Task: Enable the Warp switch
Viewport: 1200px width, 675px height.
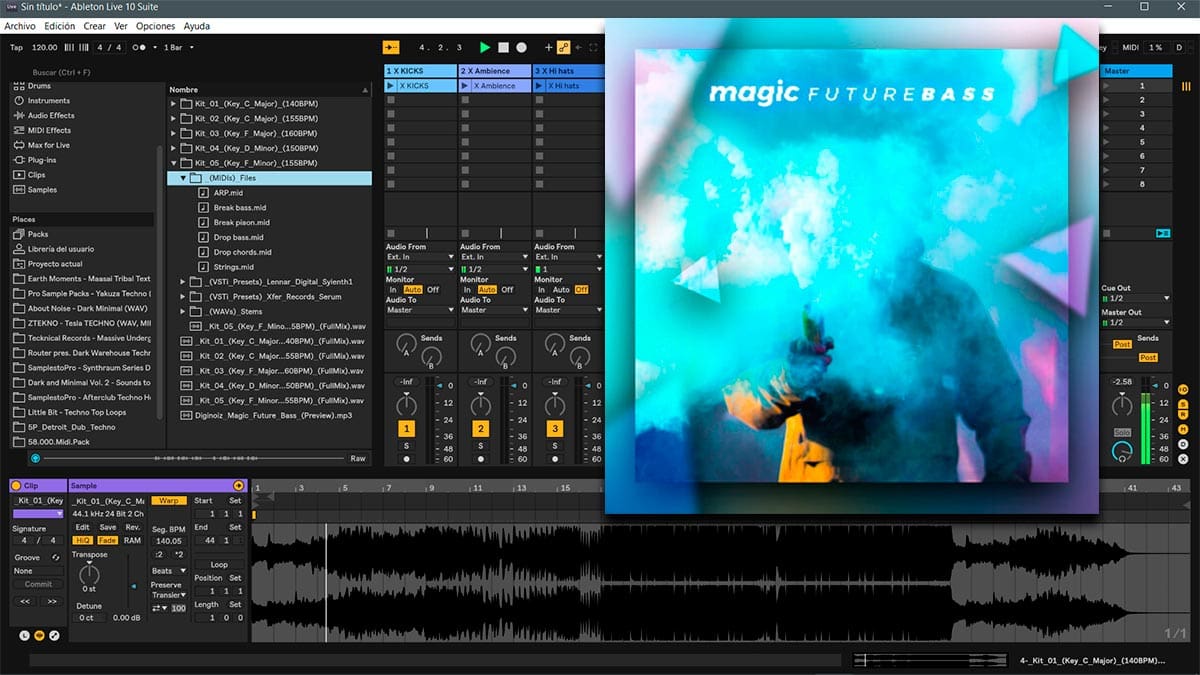Action: click(x=169, y=500)
